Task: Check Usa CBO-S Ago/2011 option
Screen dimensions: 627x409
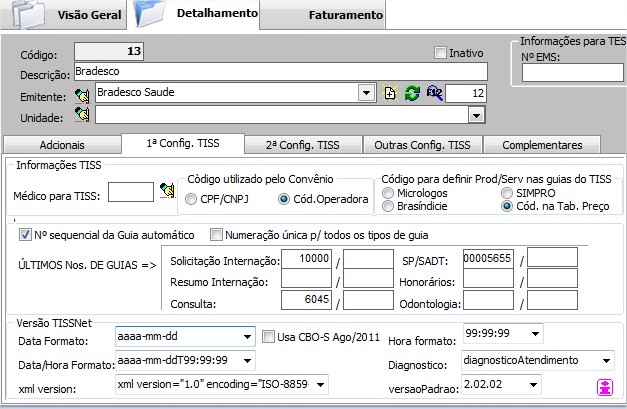Action: pyautogui.click(x=268, y=335)
